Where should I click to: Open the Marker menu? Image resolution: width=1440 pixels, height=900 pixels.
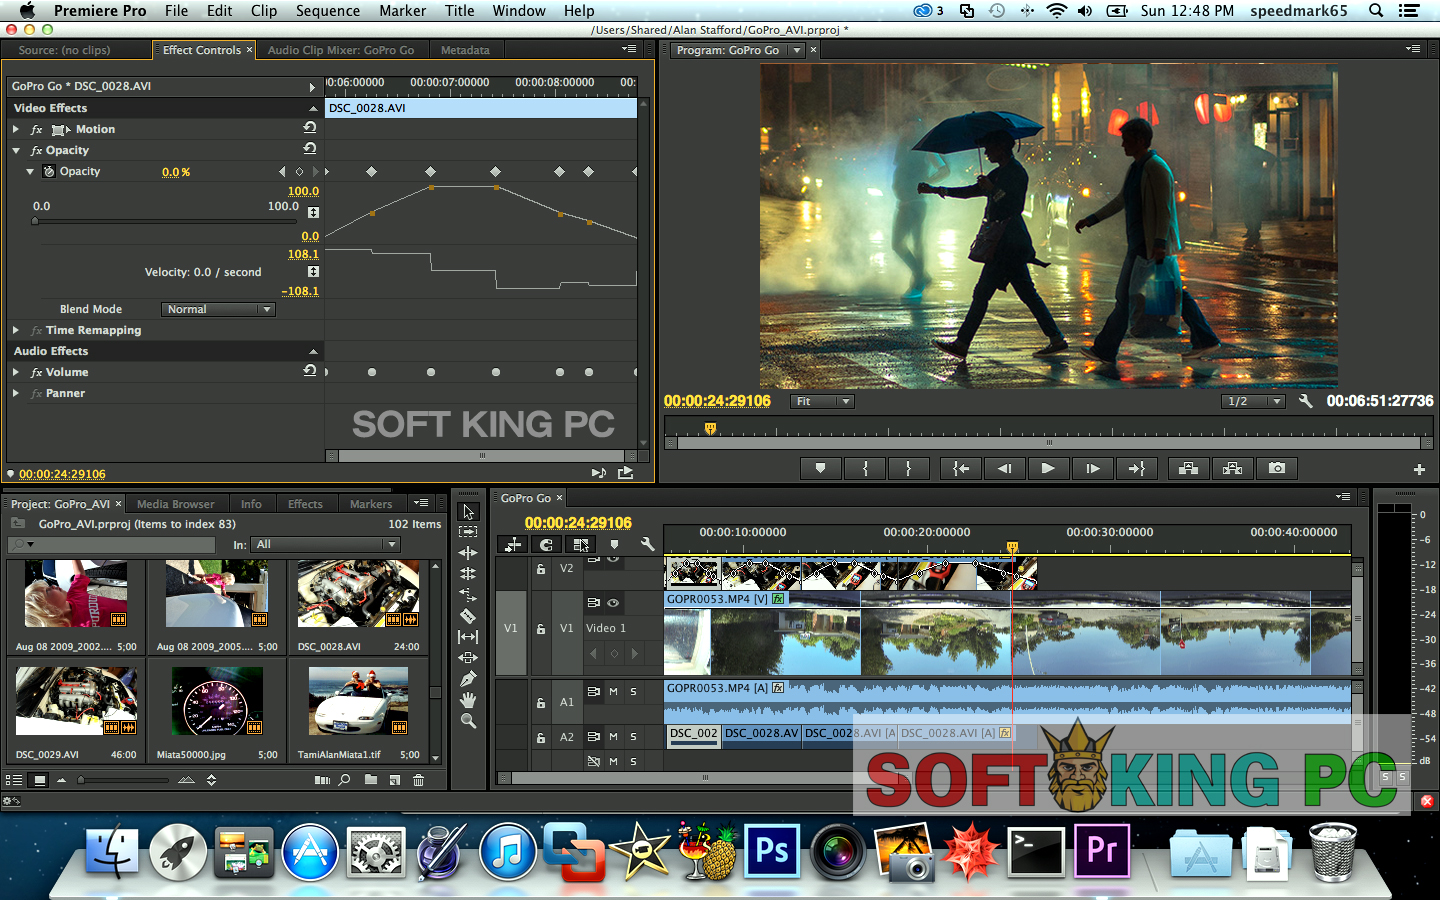403,10
